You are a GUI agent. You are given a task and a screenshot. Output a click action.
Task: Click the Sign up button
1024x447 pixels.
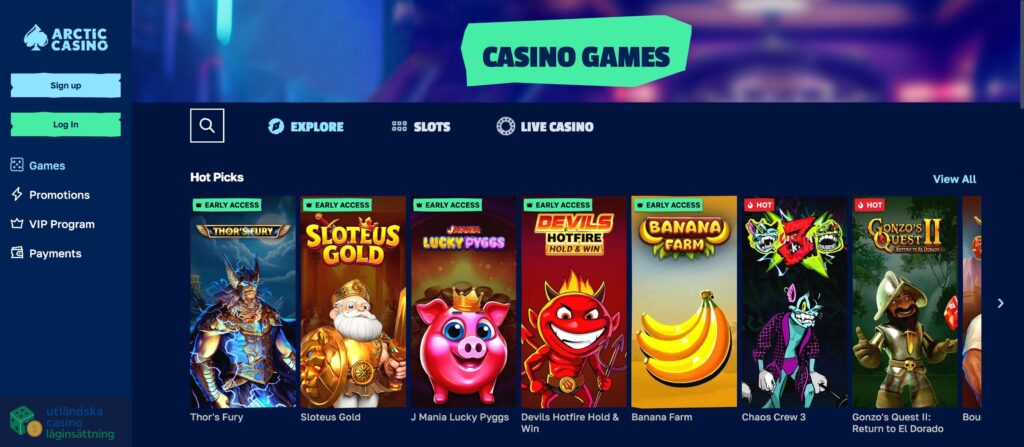pyautogui.click(x=66, y=86)
